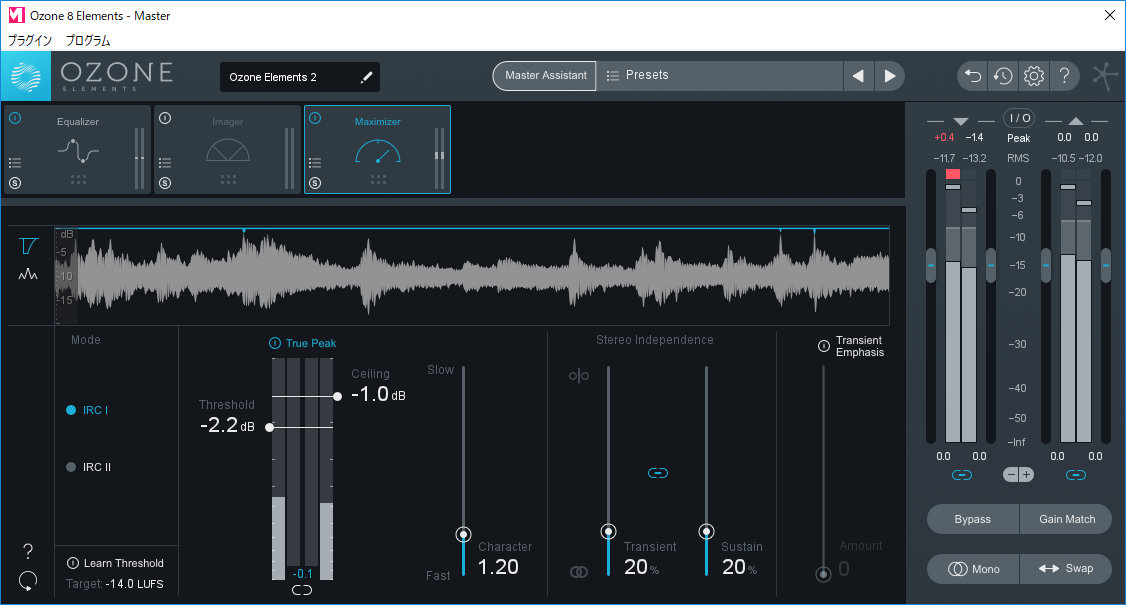
Task: Click the Target -14.0 LUFS value
Action: click(134, 584)
